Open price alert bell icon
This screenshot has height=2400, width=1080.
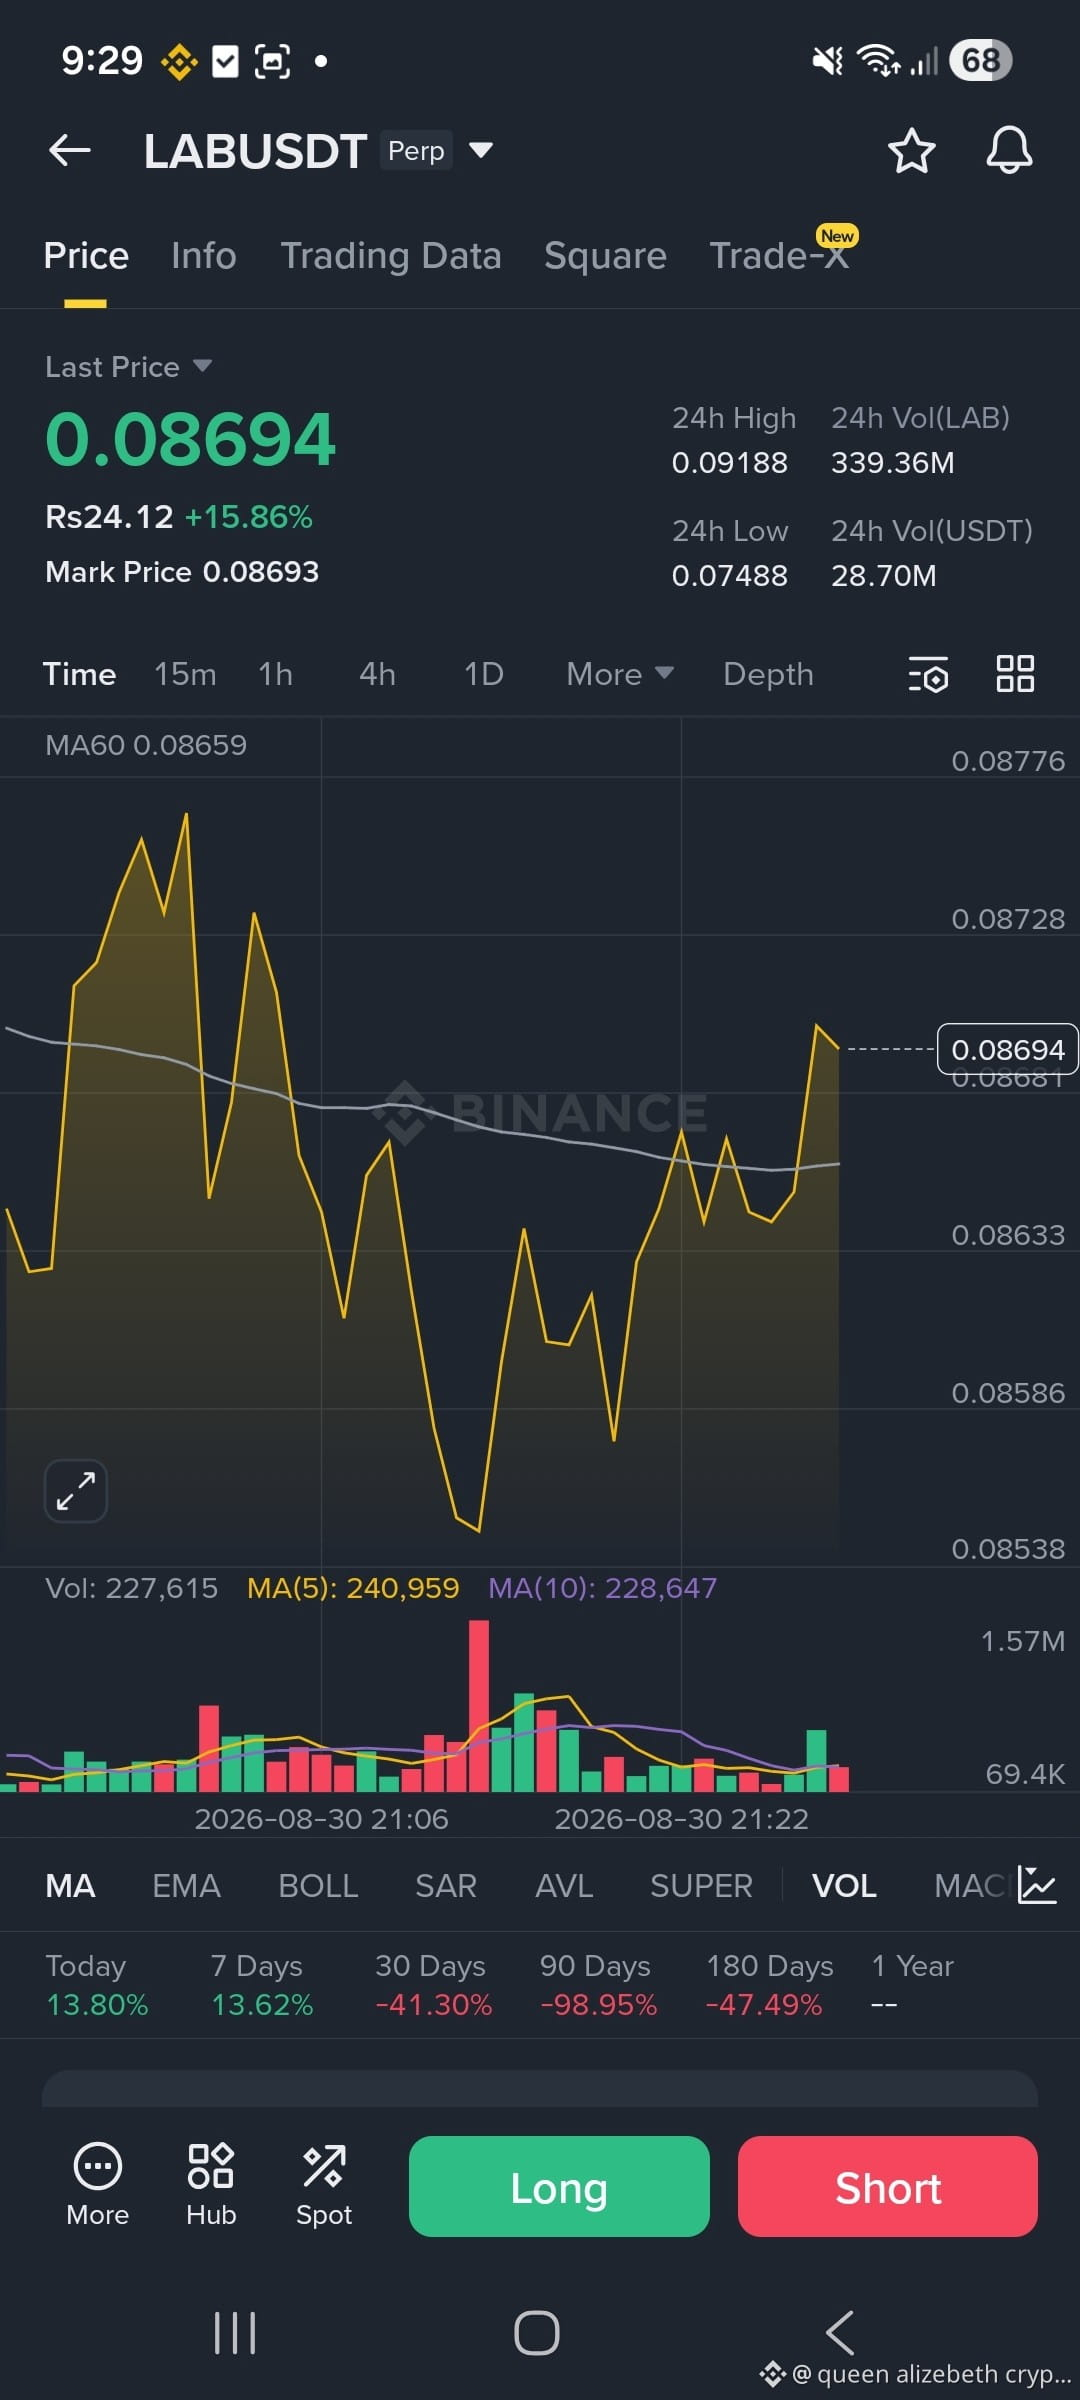point(1009,151)
